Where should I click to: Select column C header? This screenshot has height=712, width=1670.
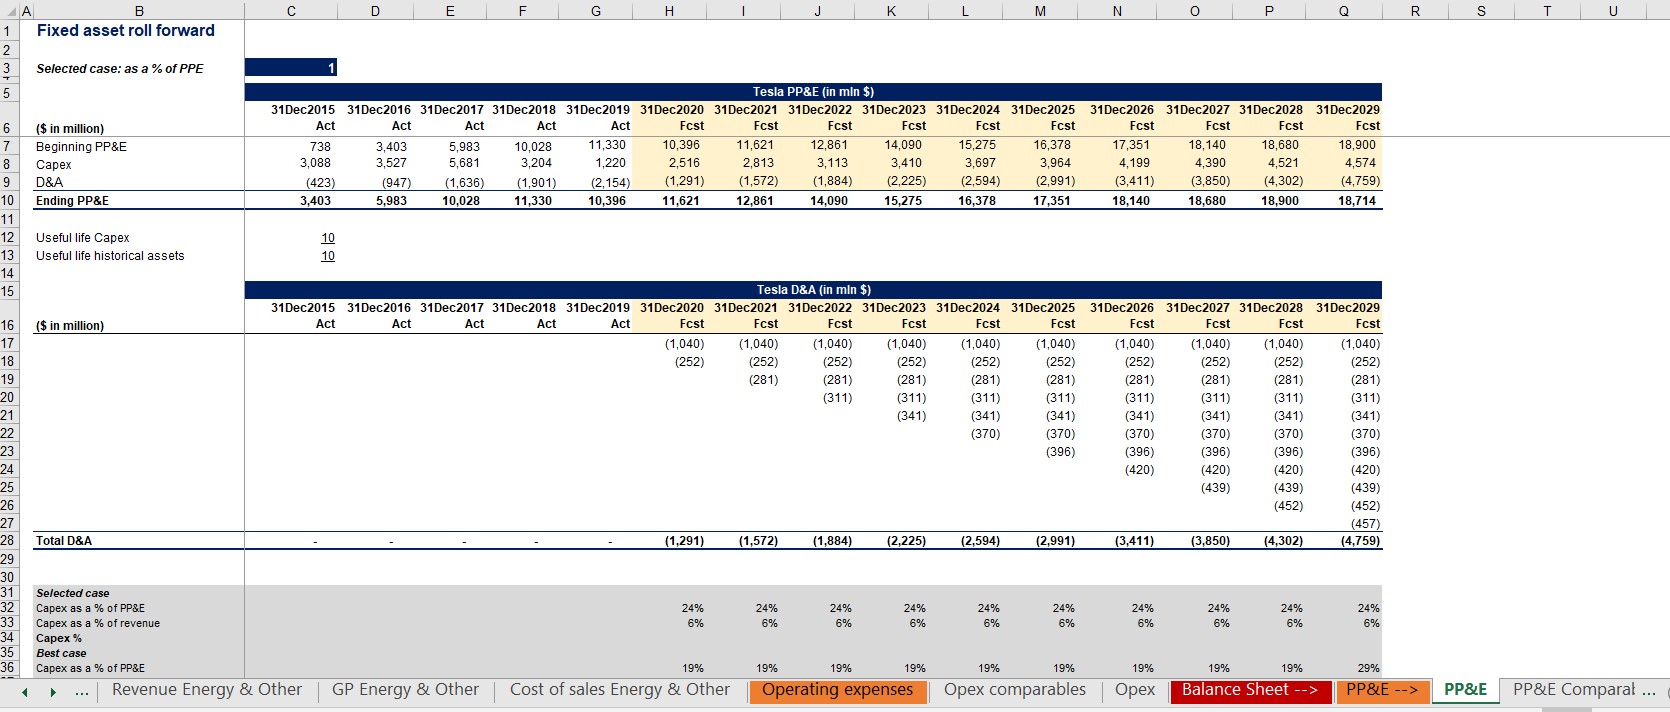pyautogui.click(x=291, y=11)
